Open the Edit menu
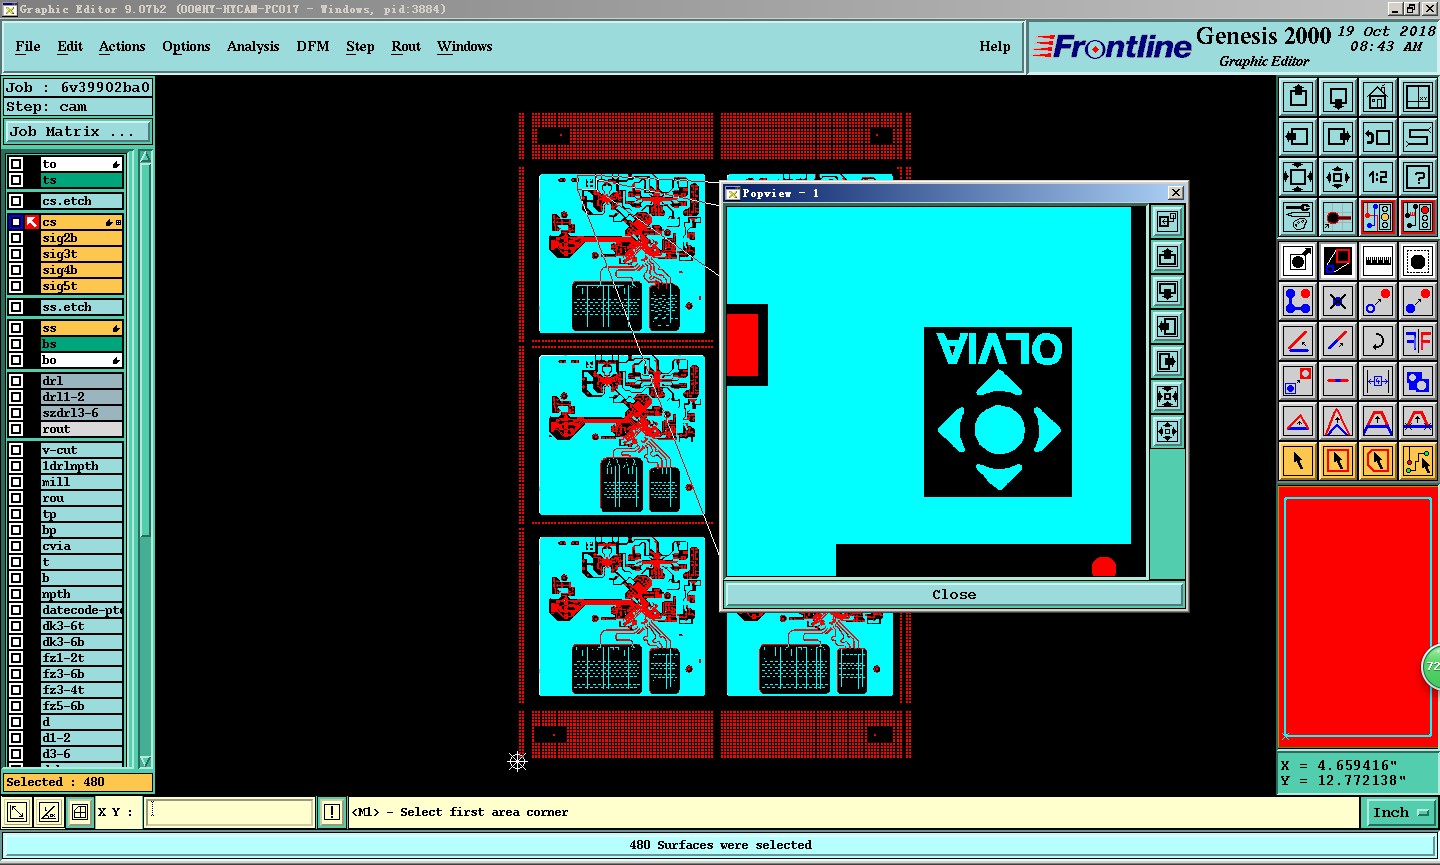Screen dimensions: 1440x865 70,46
